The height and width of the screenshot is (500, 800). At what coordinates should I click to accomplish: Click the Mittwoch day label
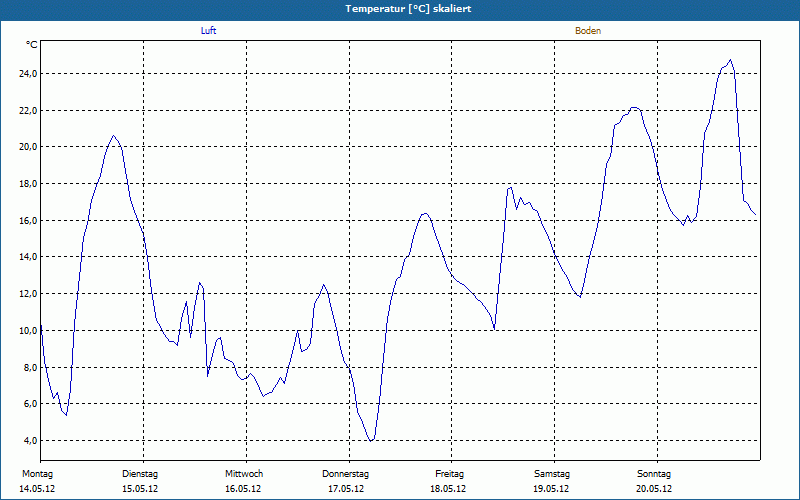244,474
